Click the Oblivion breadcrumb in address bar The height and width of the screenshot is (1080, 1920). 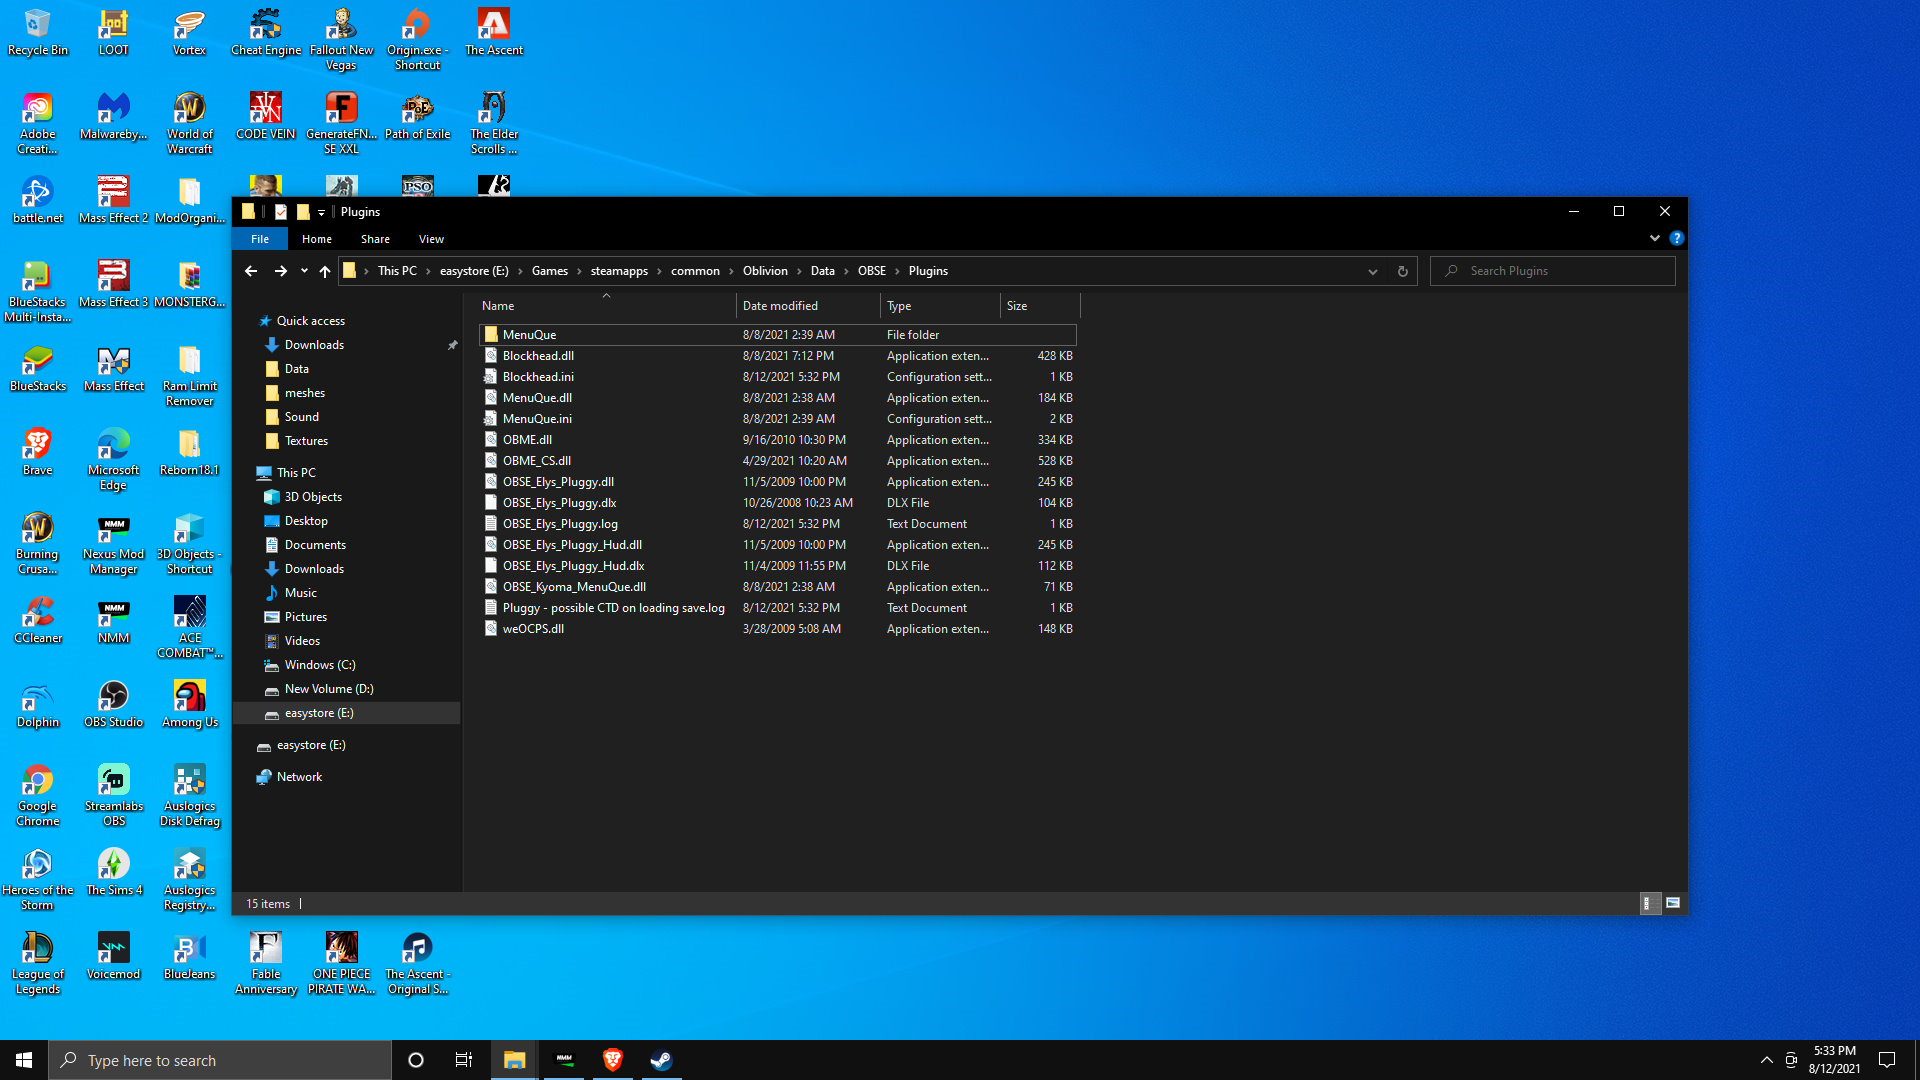(765, 271)
